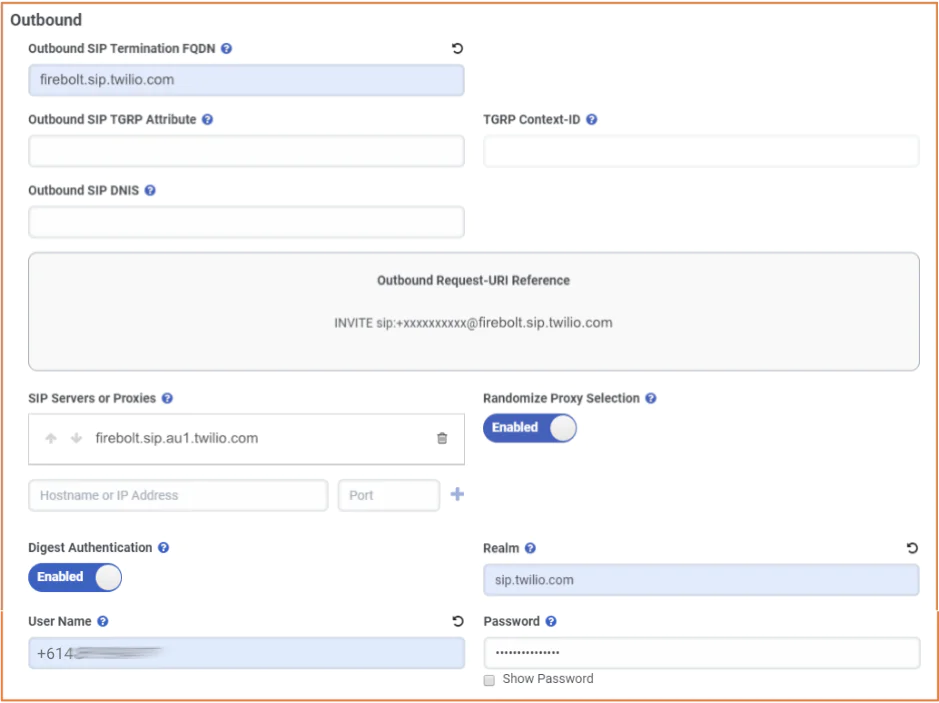Move firebolt.sip.au1.twilio.com proxy down
This screenshot has width=939, height=703.
tap(76, 438)
